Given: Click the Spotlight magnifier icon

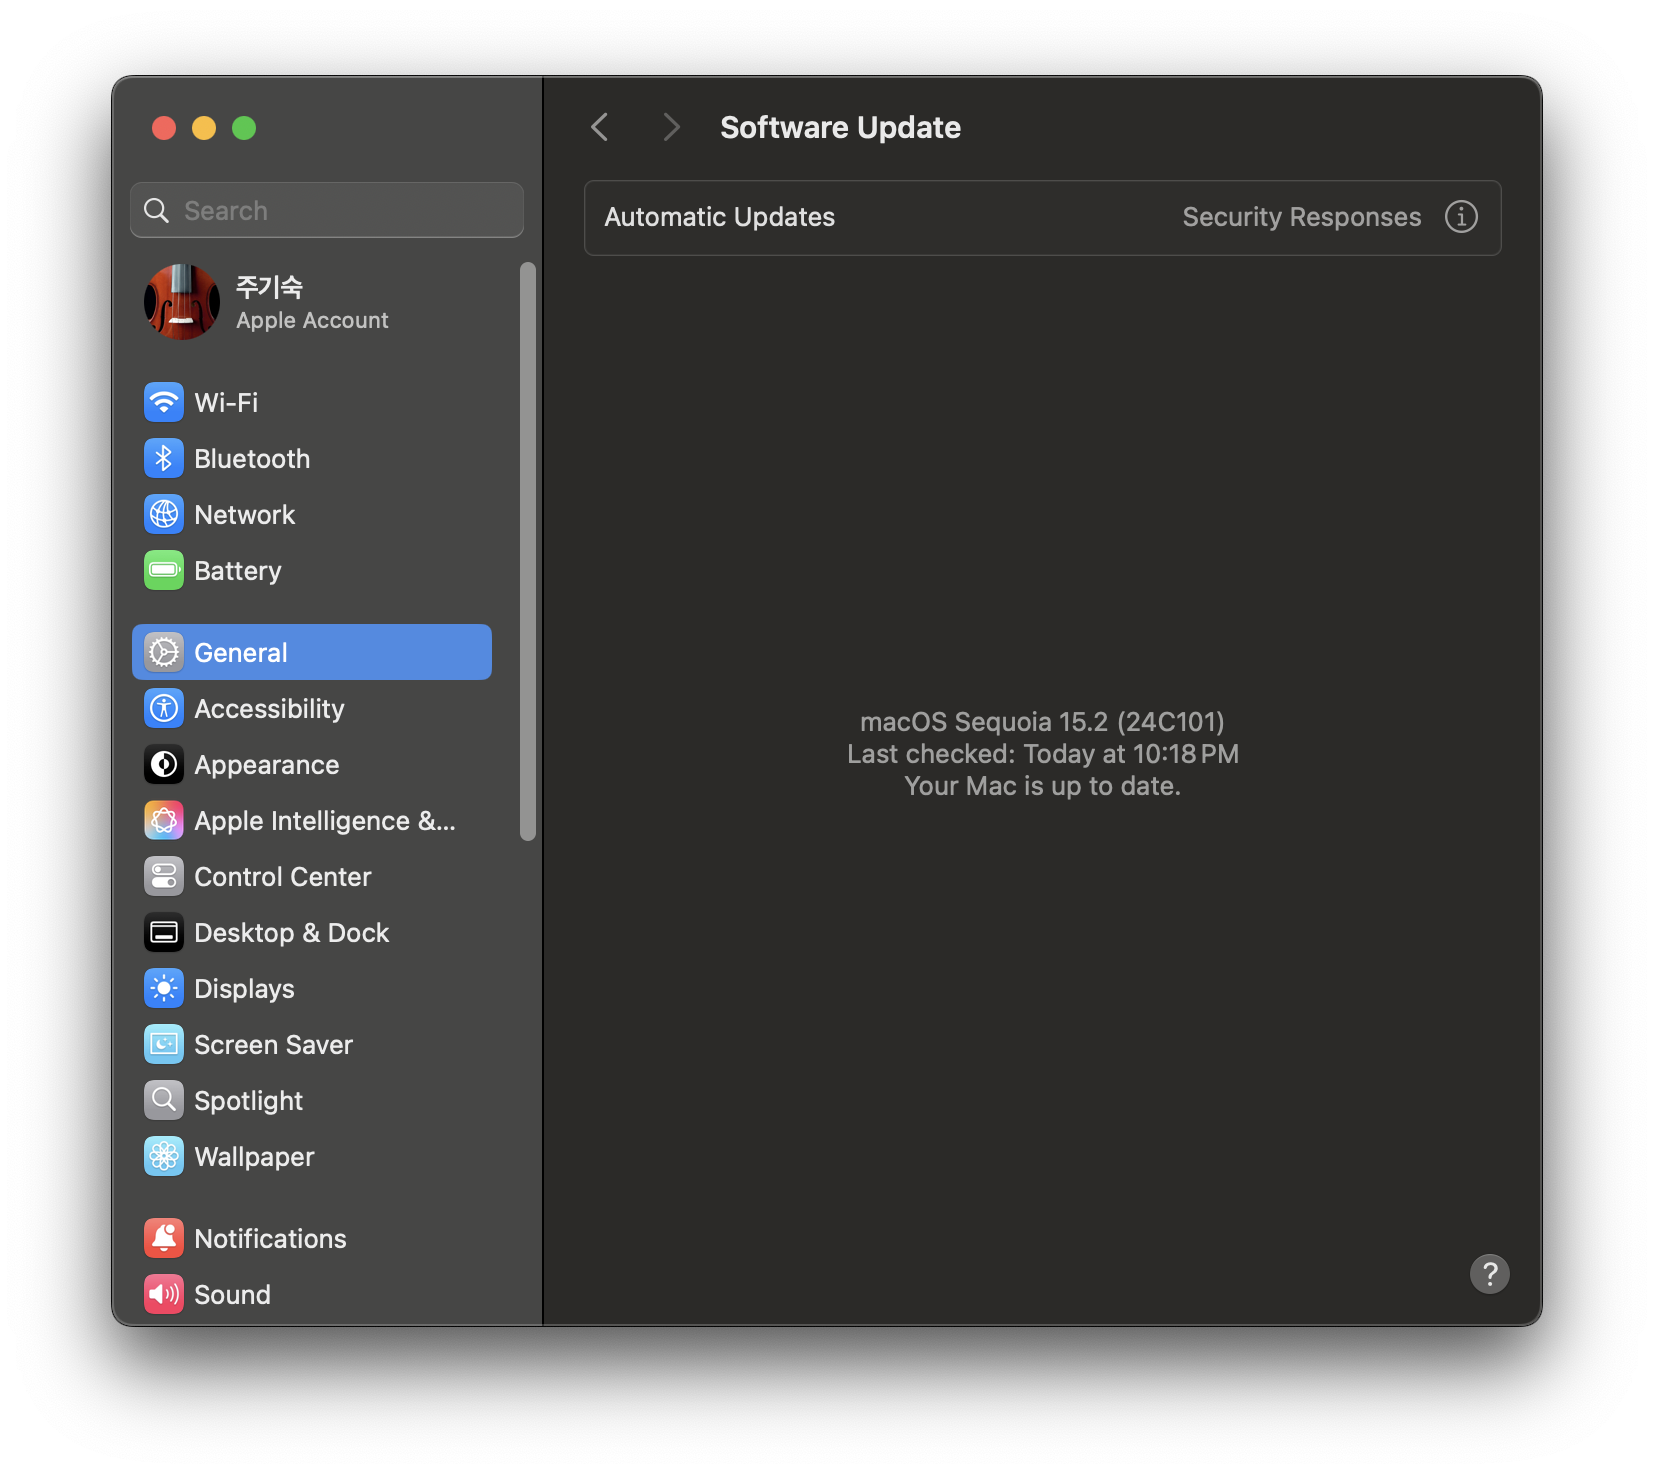Looking at the screenshot, I should tap(164, 1100).
